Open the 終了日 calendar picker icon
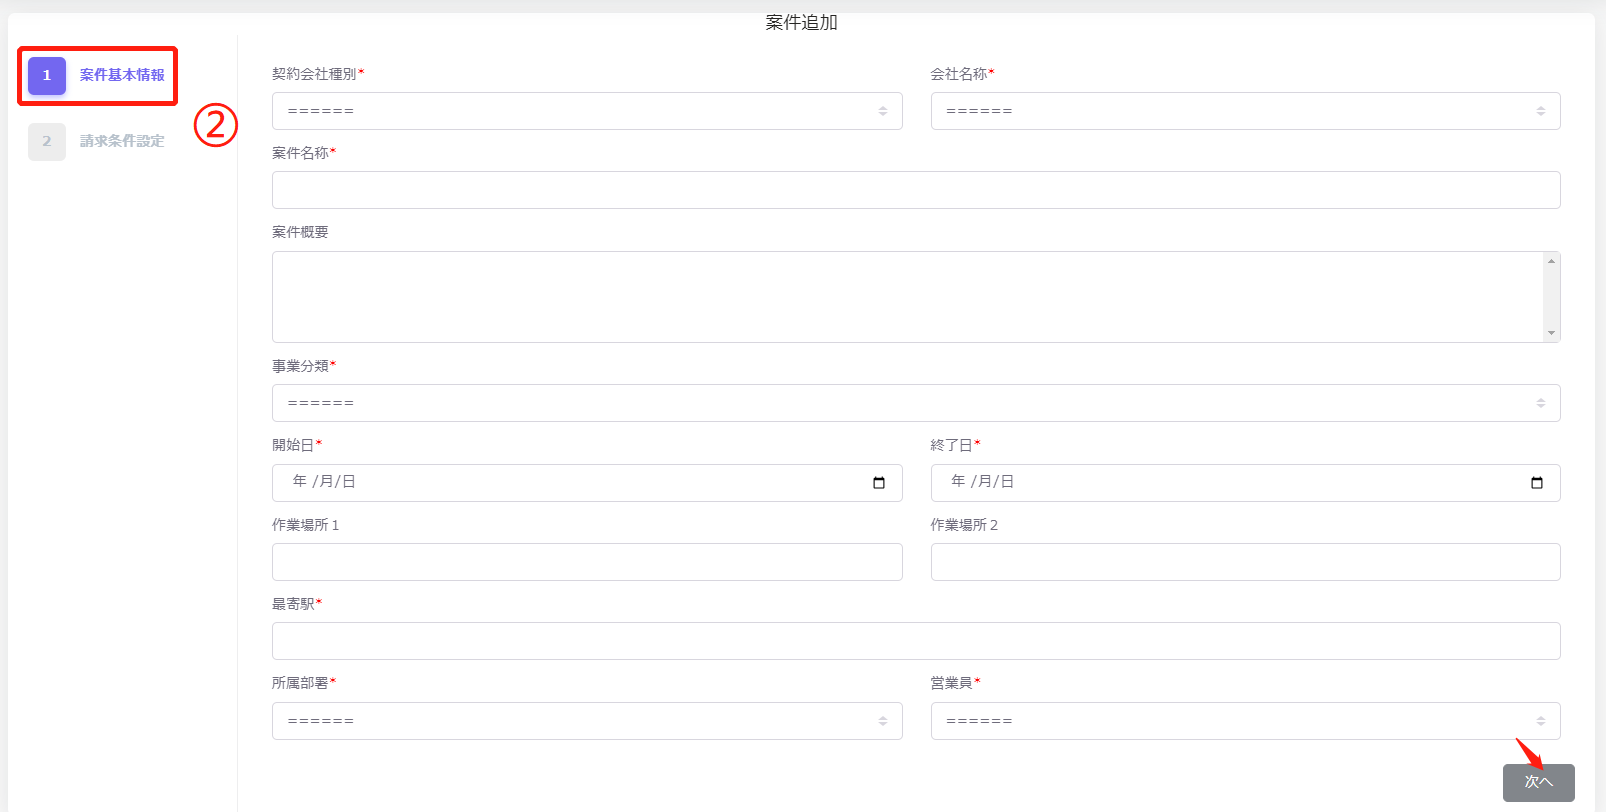Viewport: 1606px width, 812px height. point(1537,483)
